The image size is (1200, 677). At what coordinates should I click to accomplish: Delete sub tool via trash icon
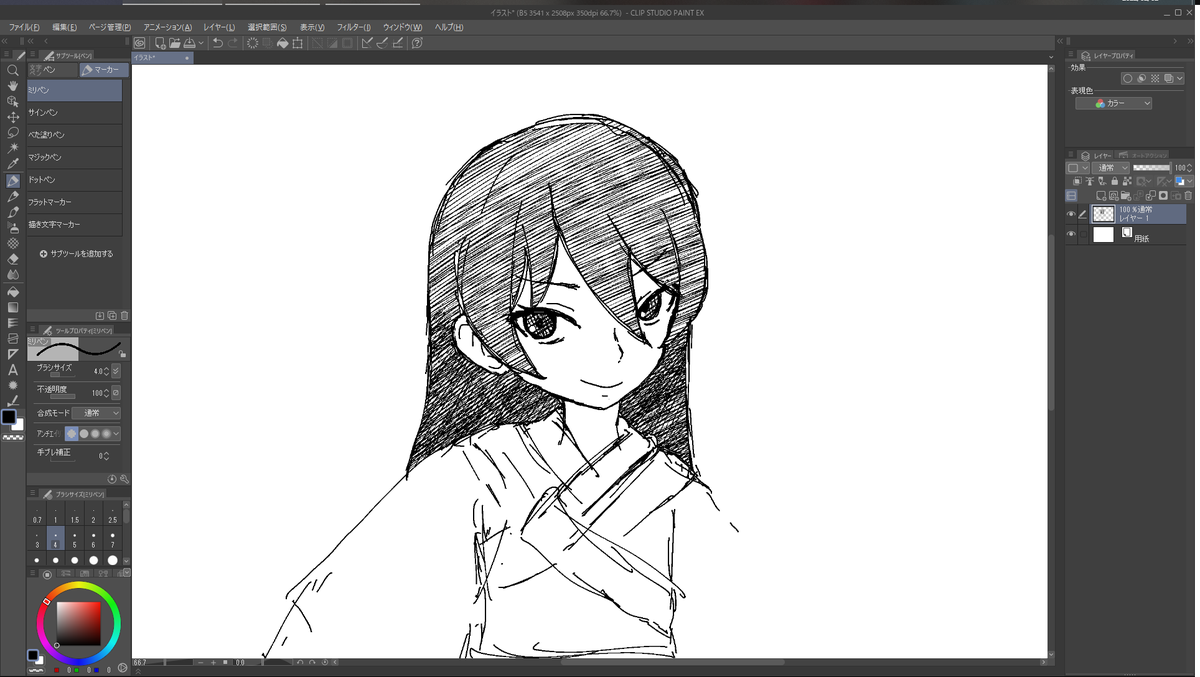tap(124, 315)
